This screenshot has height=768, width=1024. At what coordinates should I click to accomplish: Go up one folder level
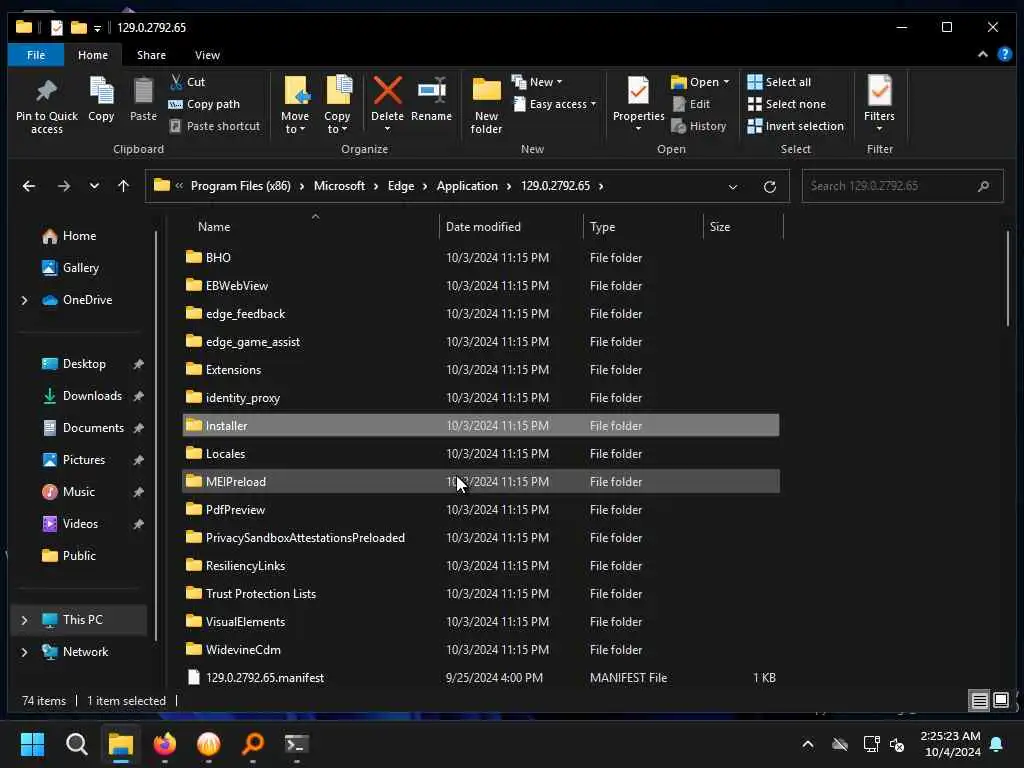click(x=123, y=186)
